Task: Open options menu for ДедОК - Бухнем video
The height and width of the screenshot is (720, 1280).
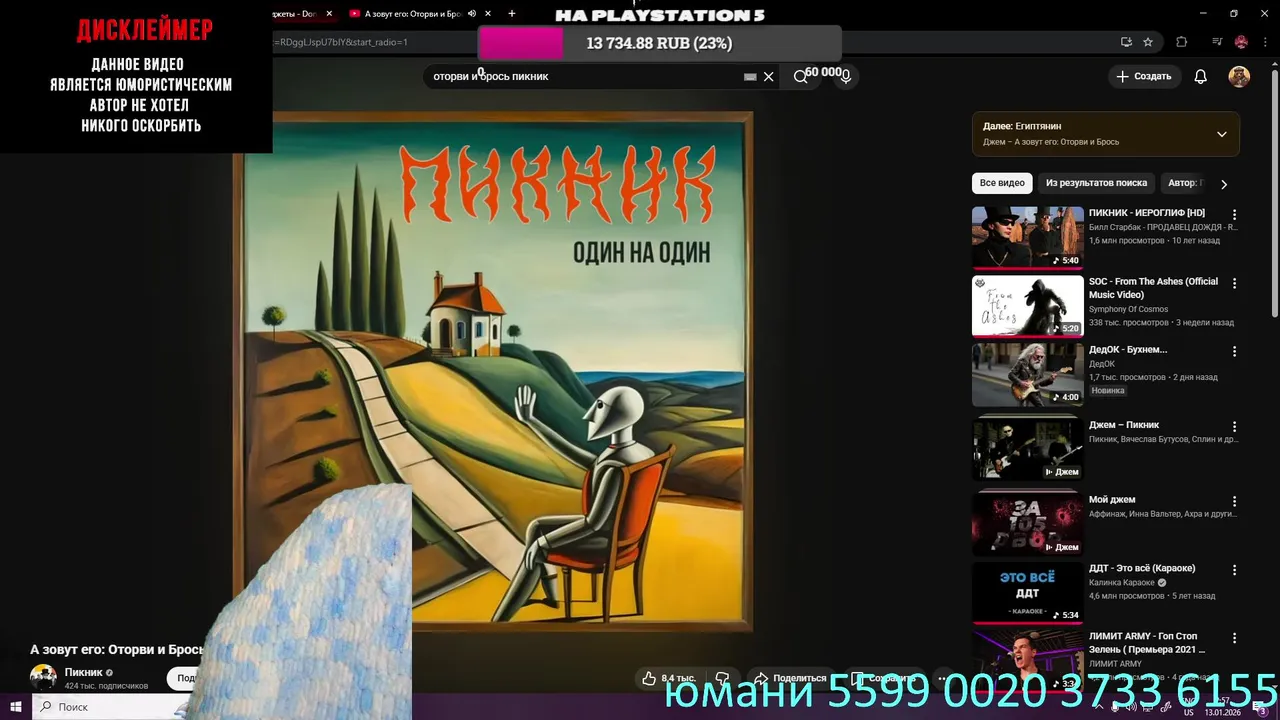Action: 1234,352
